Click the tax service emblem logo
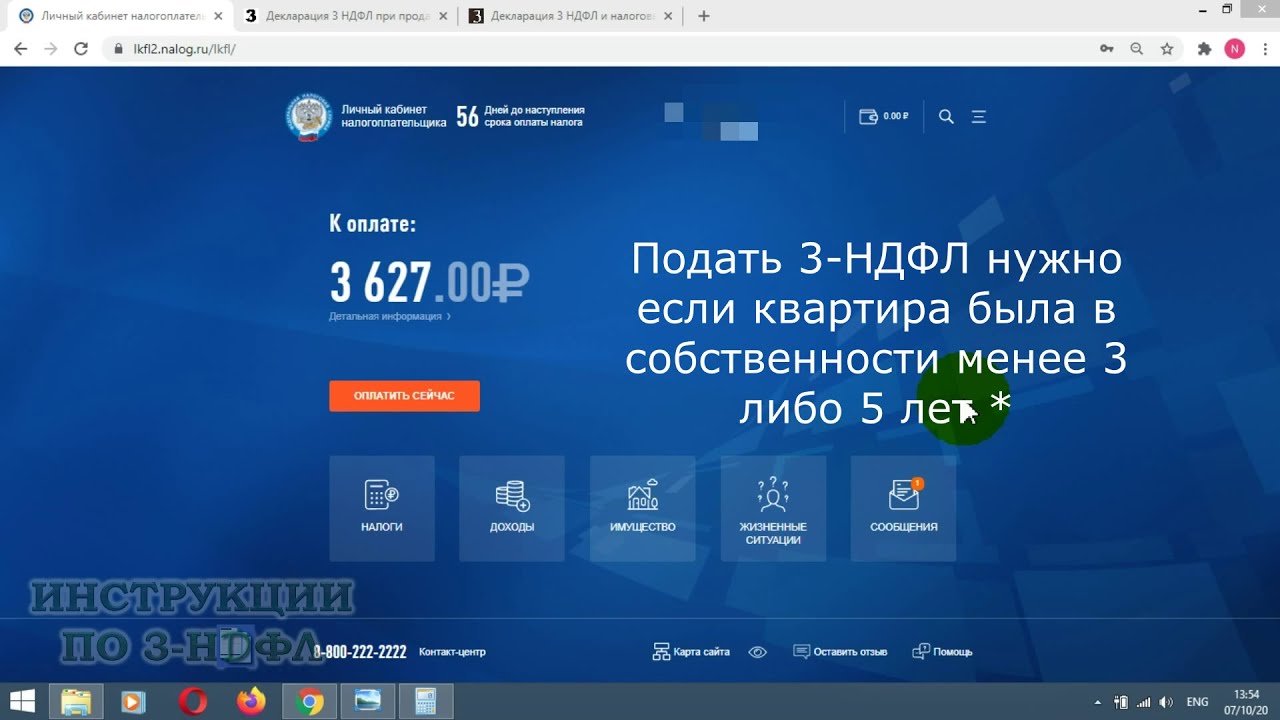 [309, 117]
